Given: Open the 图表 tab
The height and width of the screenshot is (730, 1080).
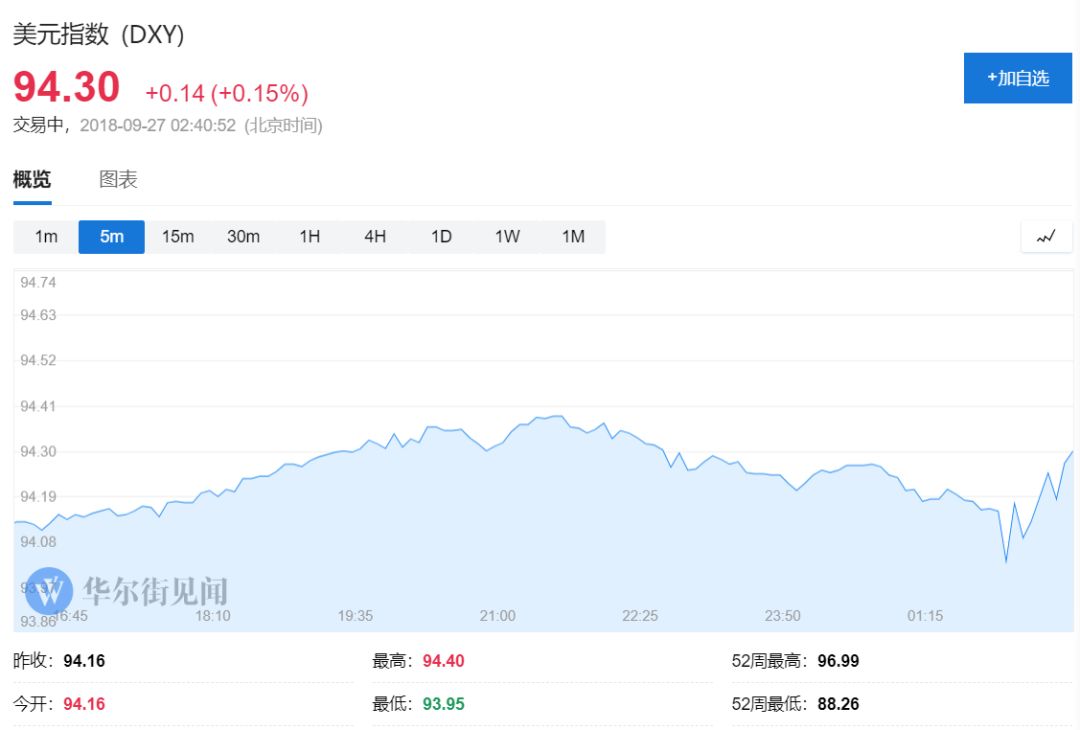Looking at the screenshot, I should click(x=118, y=180).
